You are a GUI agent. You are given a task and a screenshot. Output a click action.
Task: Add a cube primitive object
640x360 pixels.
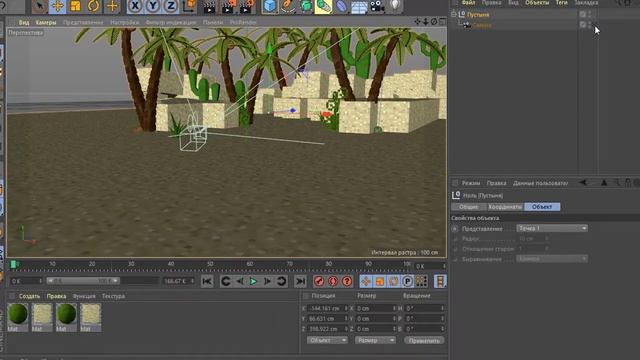click(270, 6)
